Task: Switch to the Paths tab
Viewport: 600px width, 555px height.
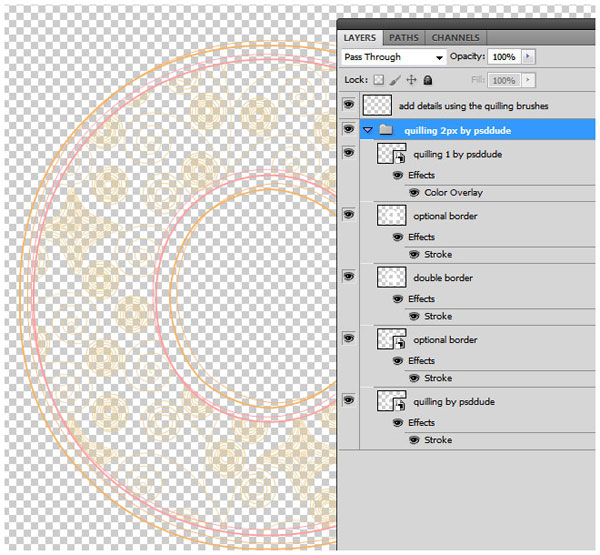Action: coord(404,38)
